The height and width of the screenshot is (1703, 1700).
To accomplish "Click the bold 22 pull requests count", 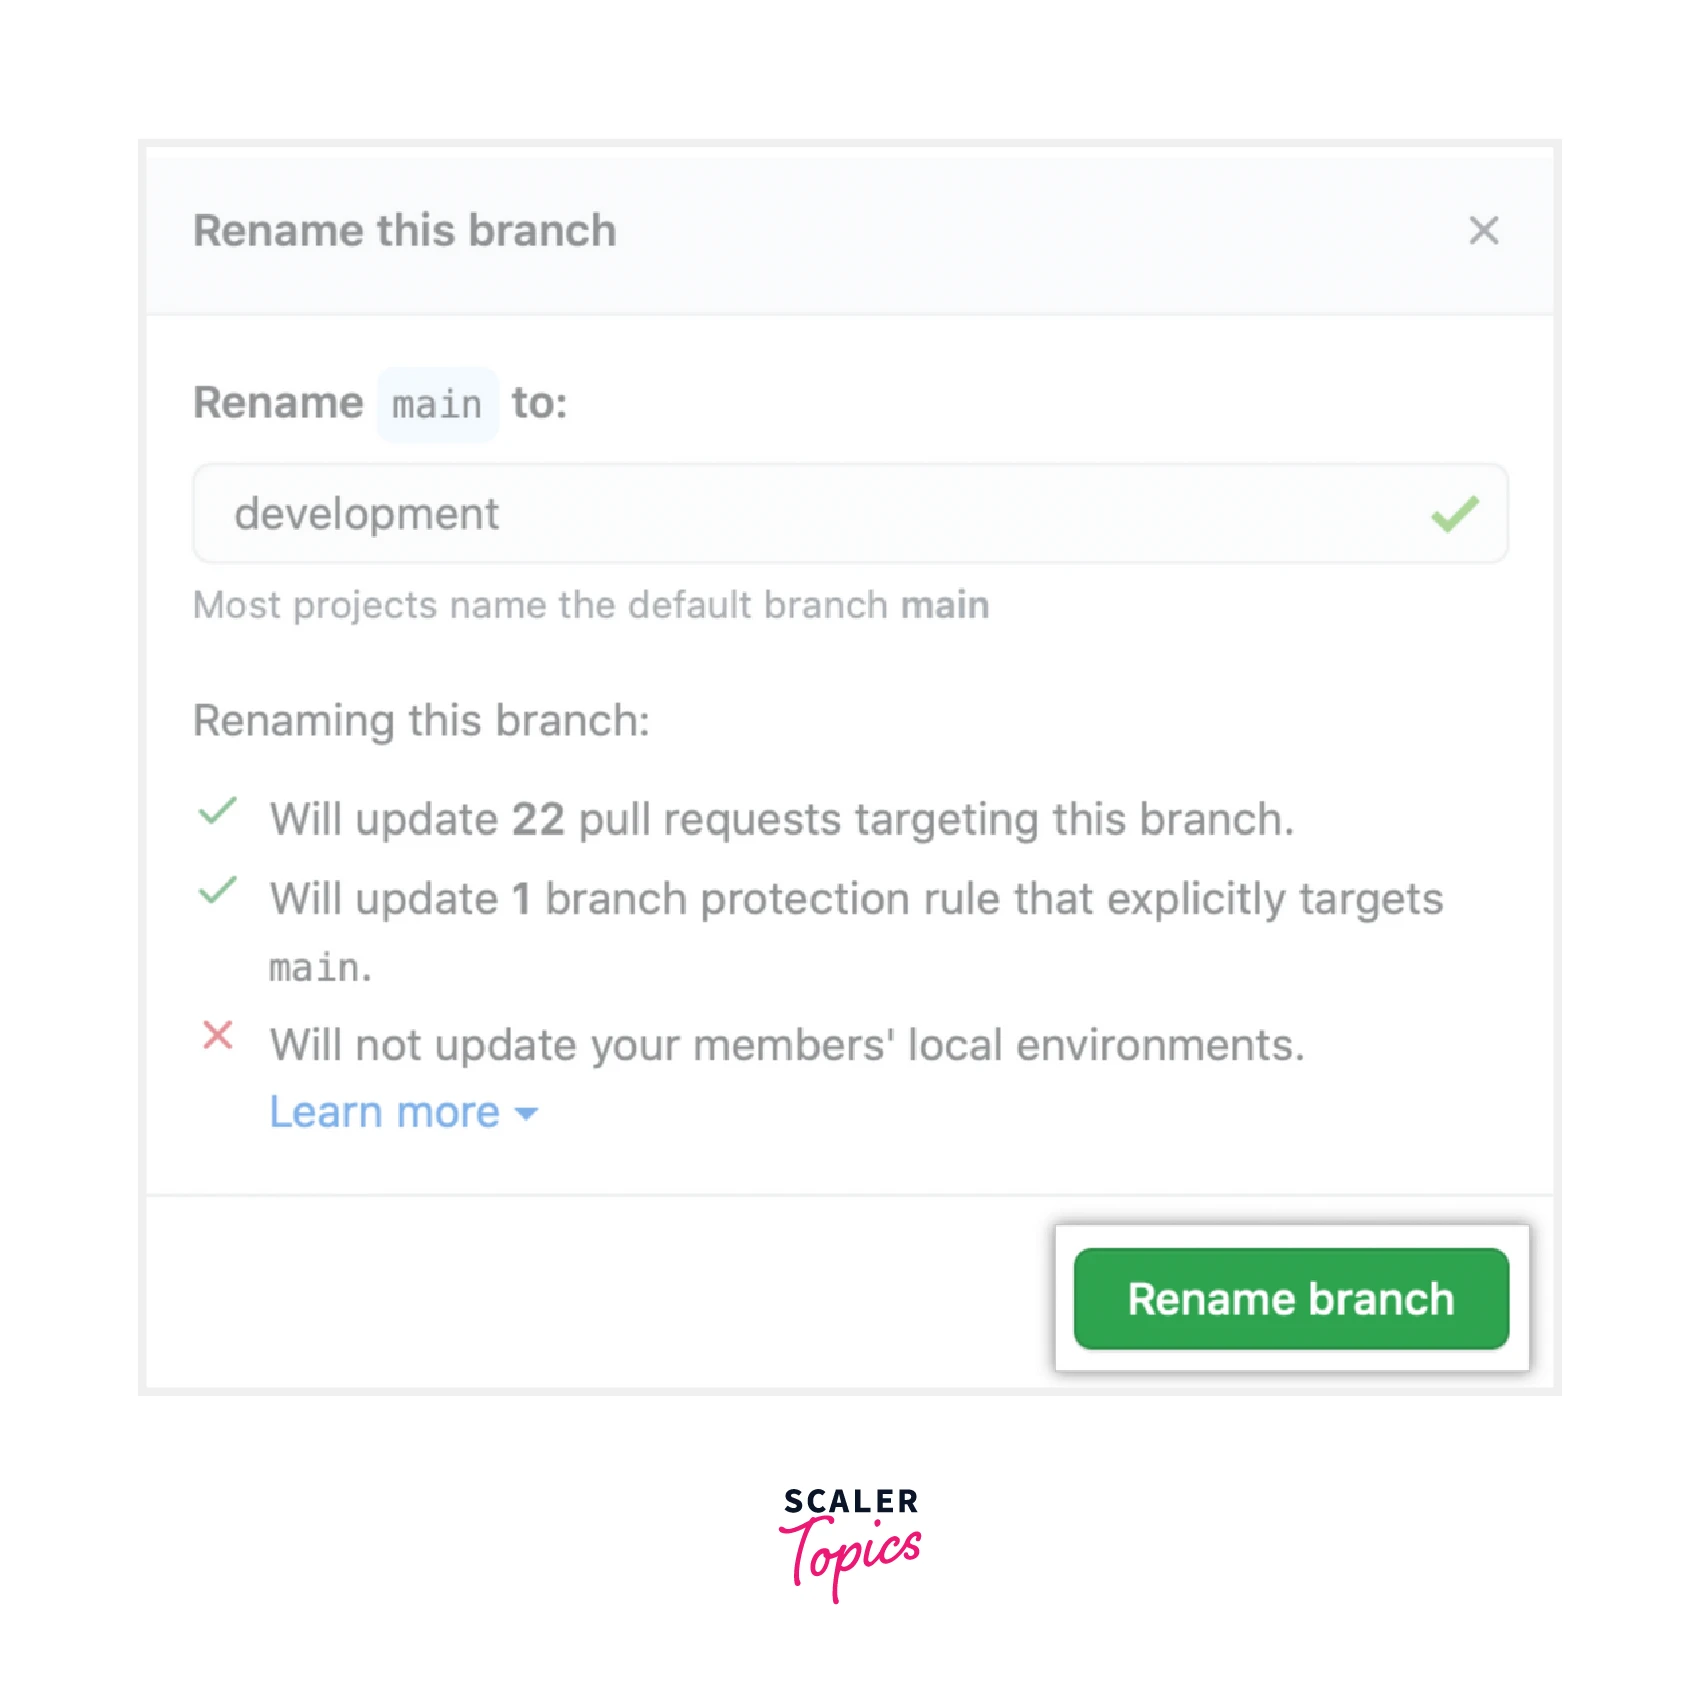I will tap(538, 820).
